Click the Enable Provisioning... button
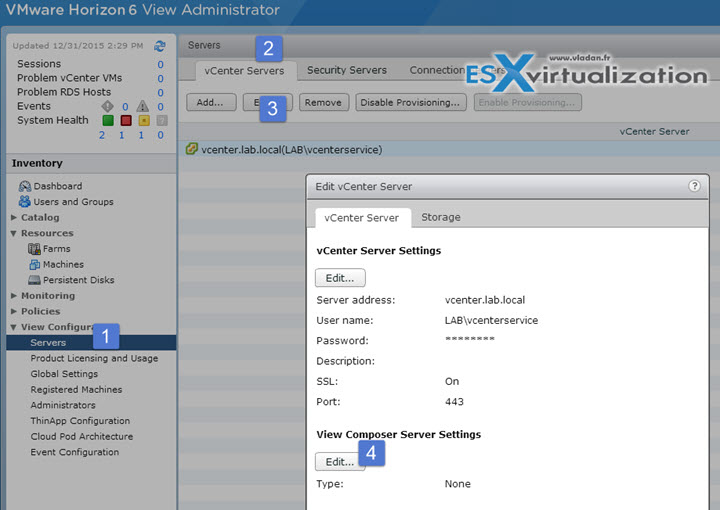Viewport: 720px width, 510px height. 527,102
